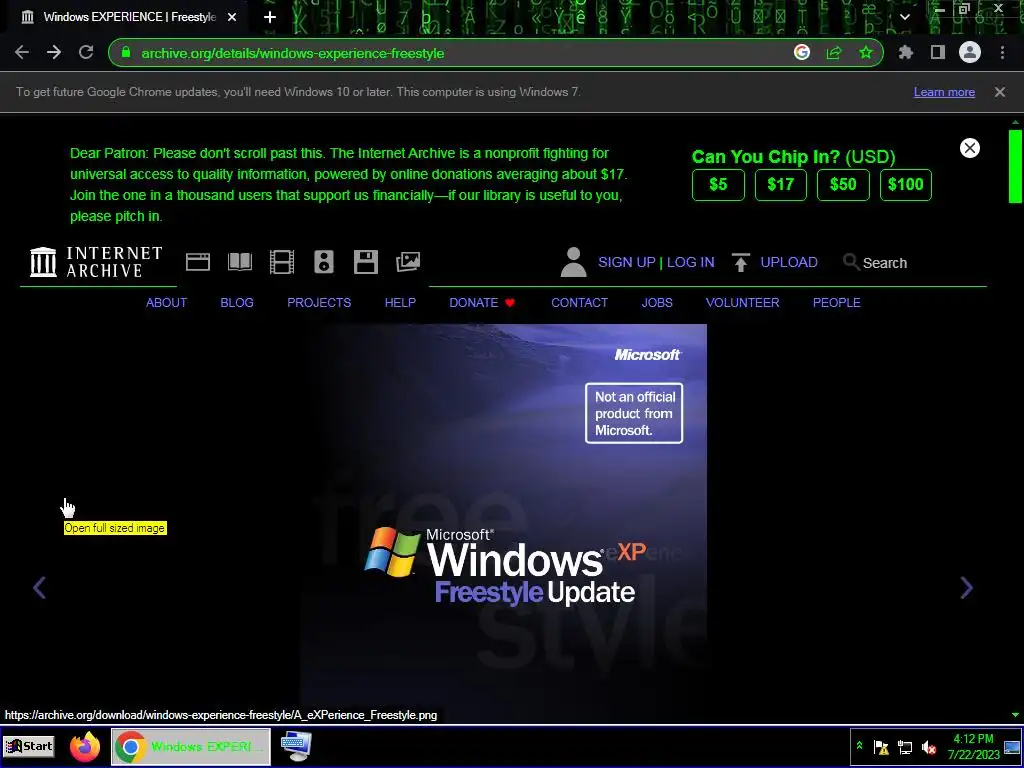Click the network tray icon

(905, 747)
